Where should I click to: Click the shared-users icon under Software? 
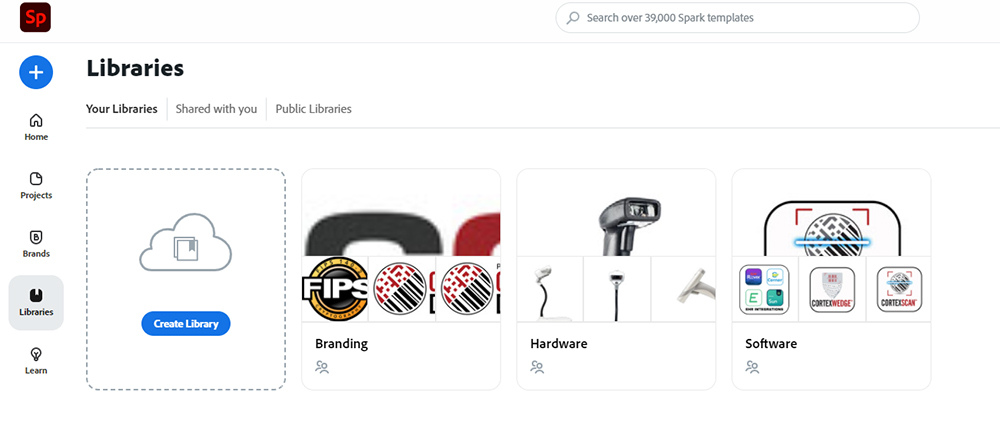click(x=753, y=367)
